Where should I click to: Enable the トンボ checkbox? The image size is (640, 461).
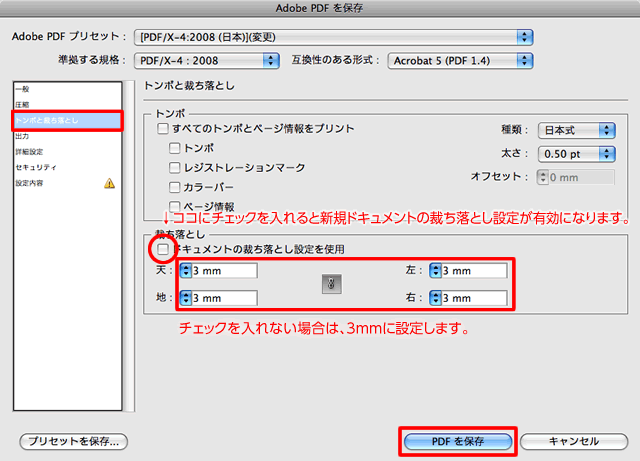(x=174, y=148)
